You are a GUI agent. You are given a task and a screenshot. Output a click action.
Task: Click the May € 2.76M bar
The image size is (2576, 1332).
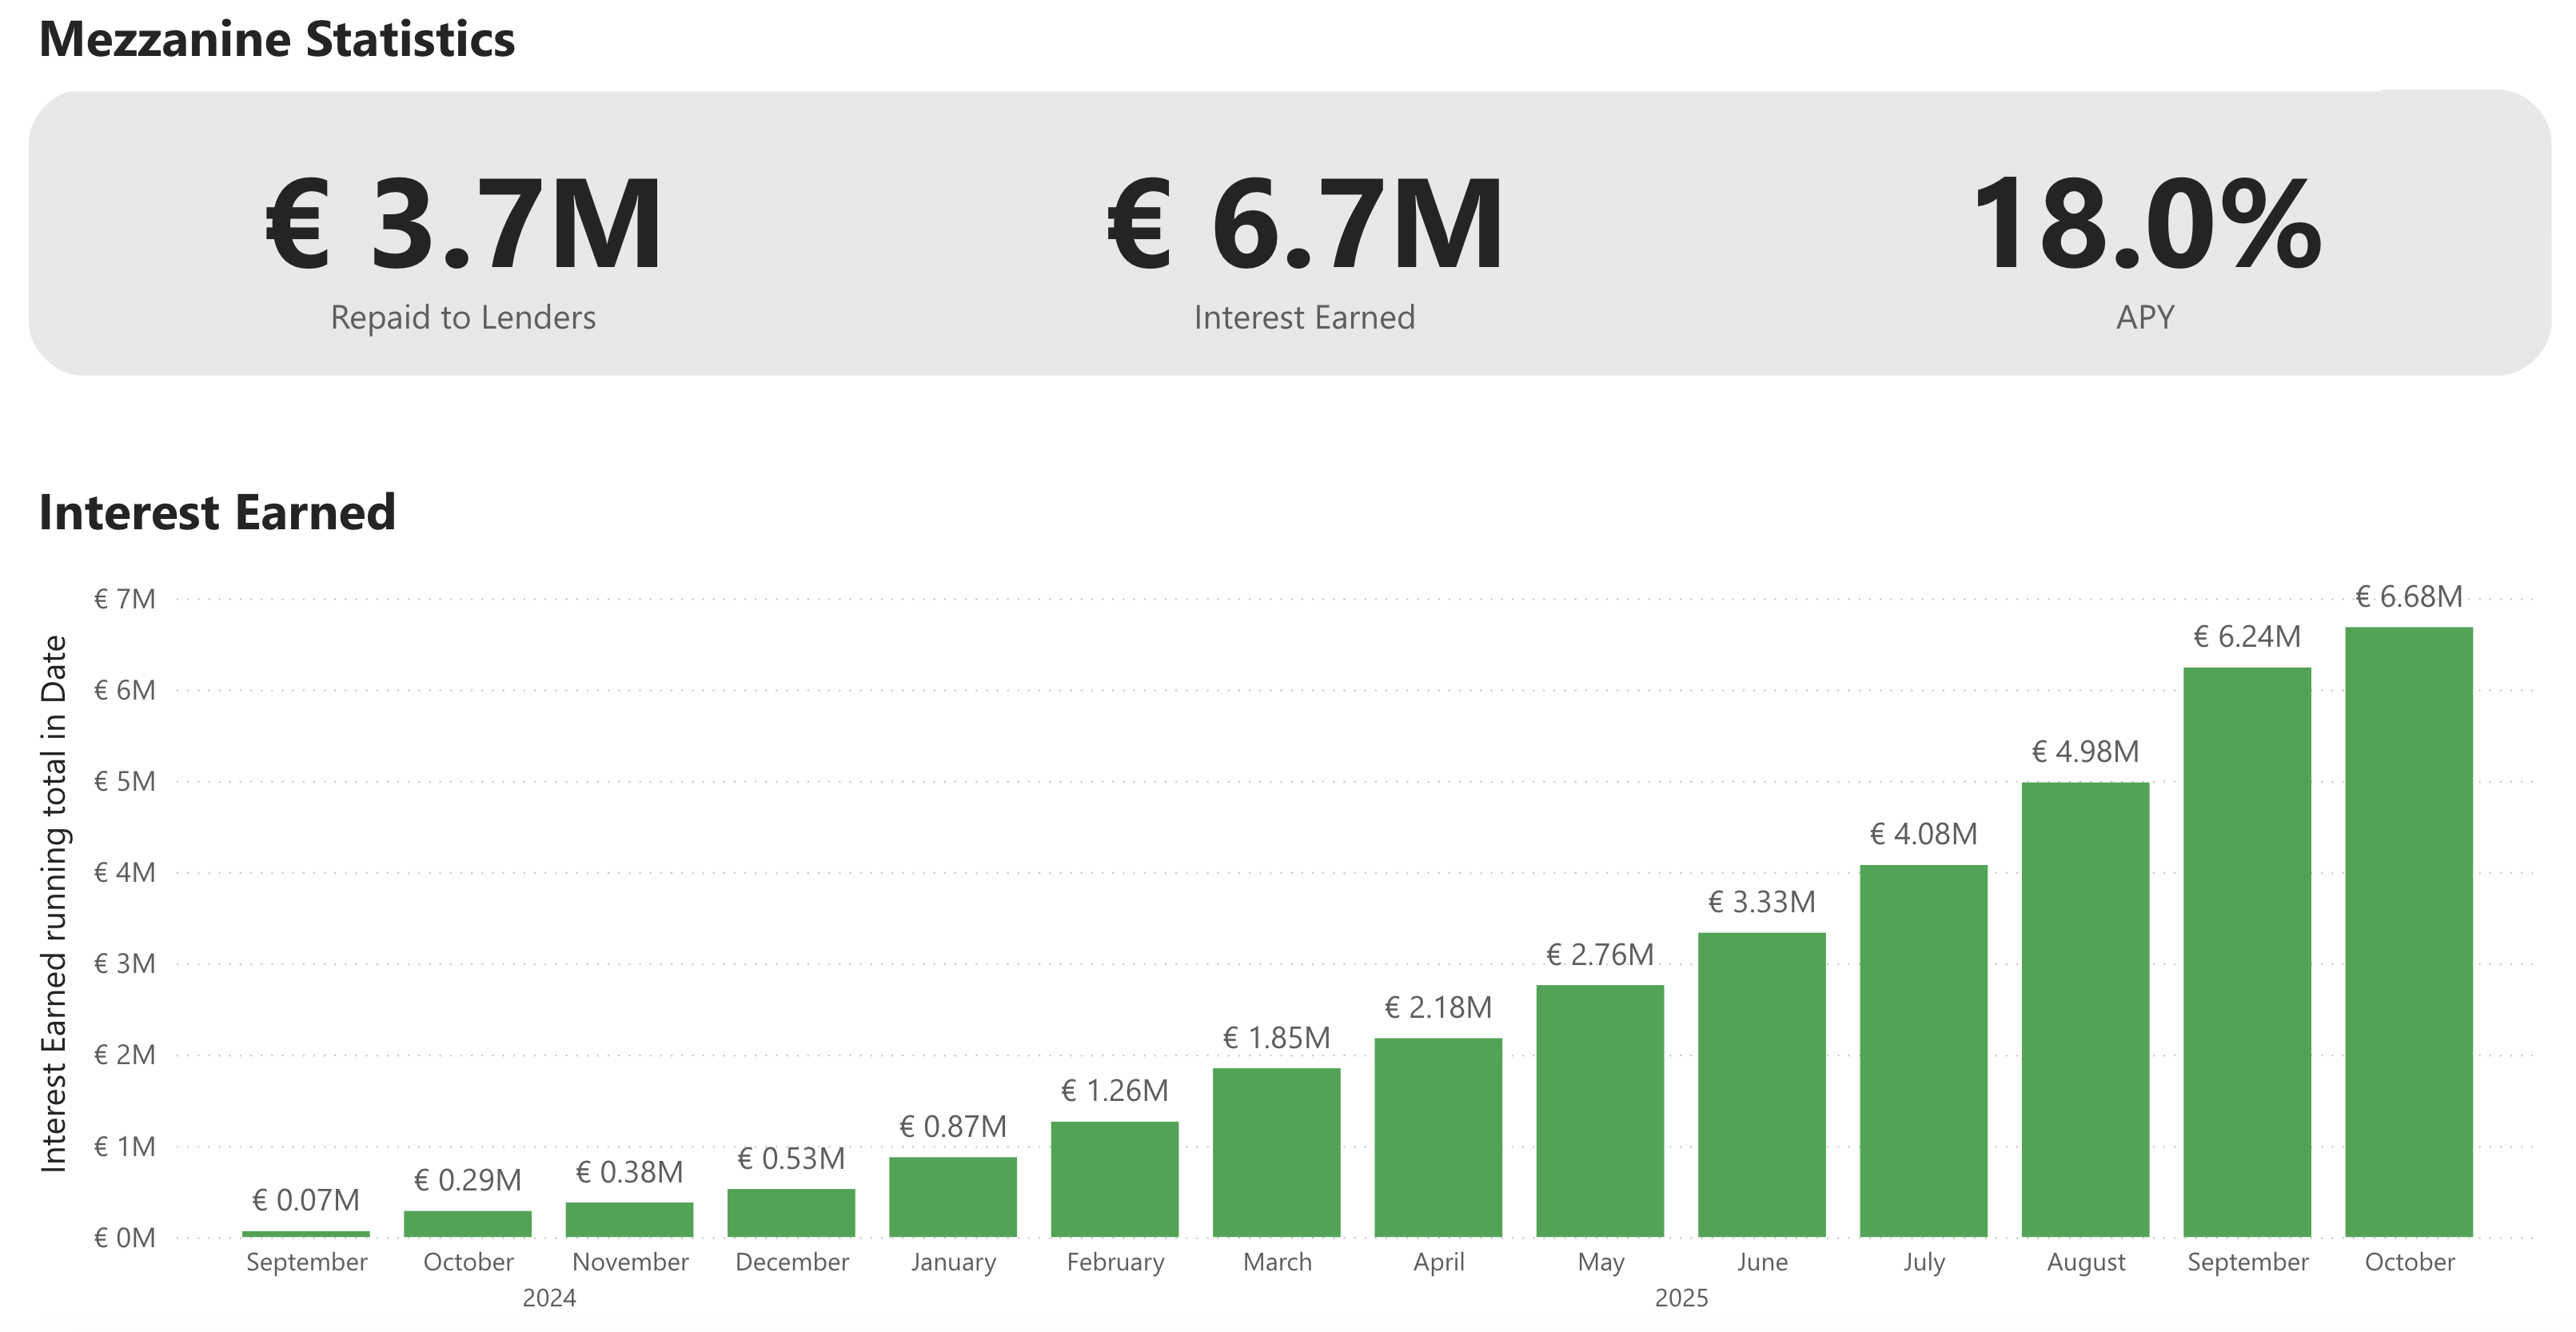coord(1600,1111)
